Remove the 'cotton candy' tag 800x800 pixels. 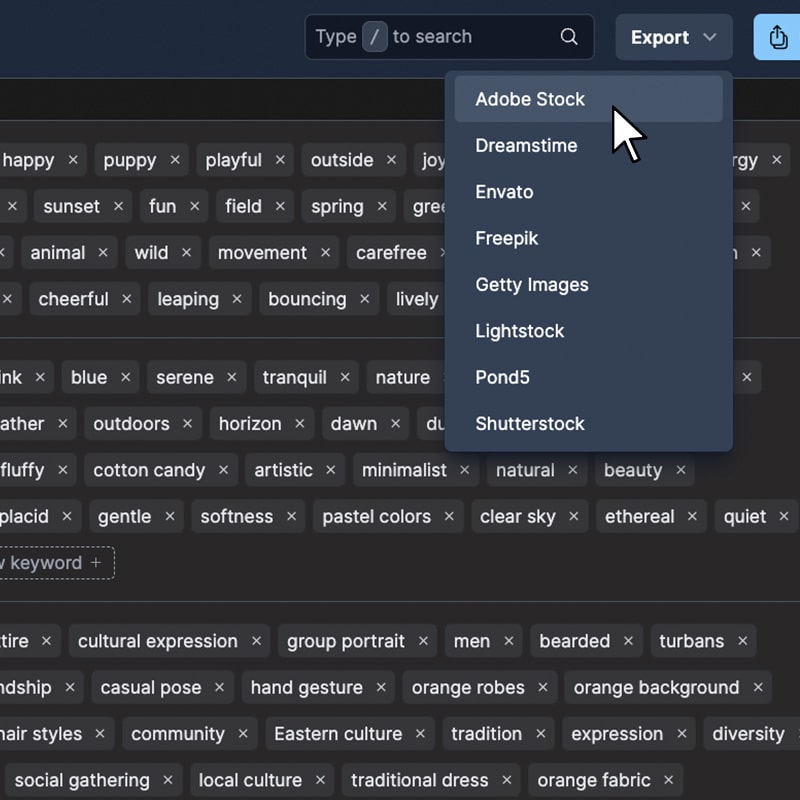pos(223,470)
